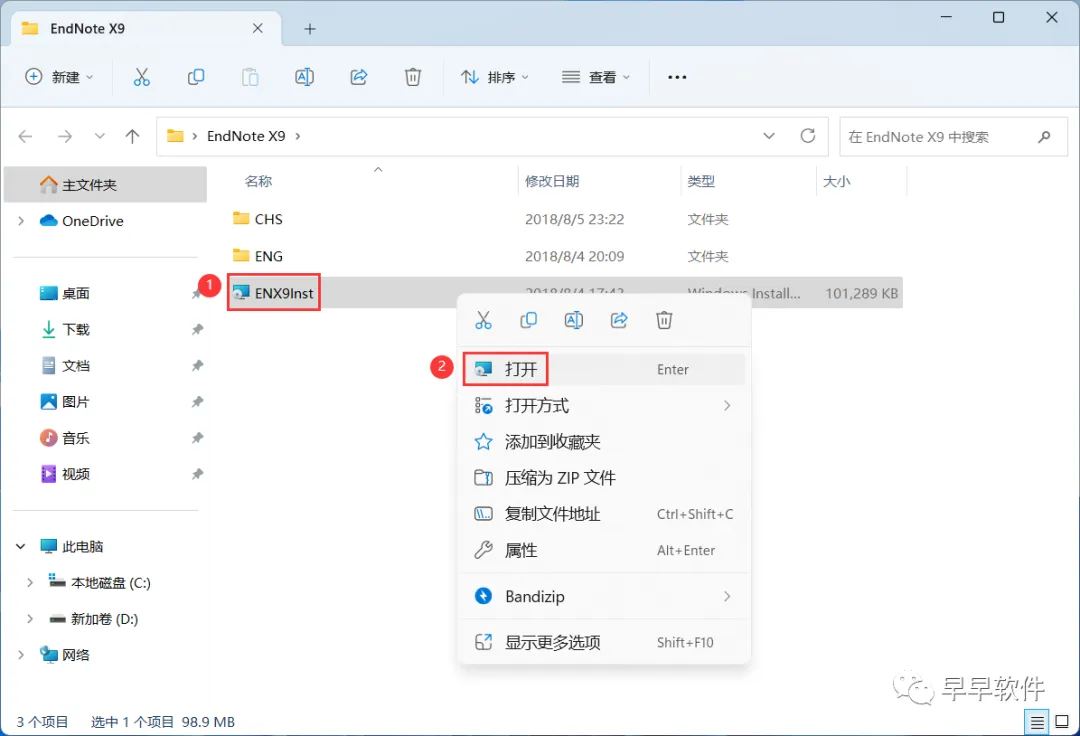
Task: Refresh the current folder view
Action: coord(808,136)
